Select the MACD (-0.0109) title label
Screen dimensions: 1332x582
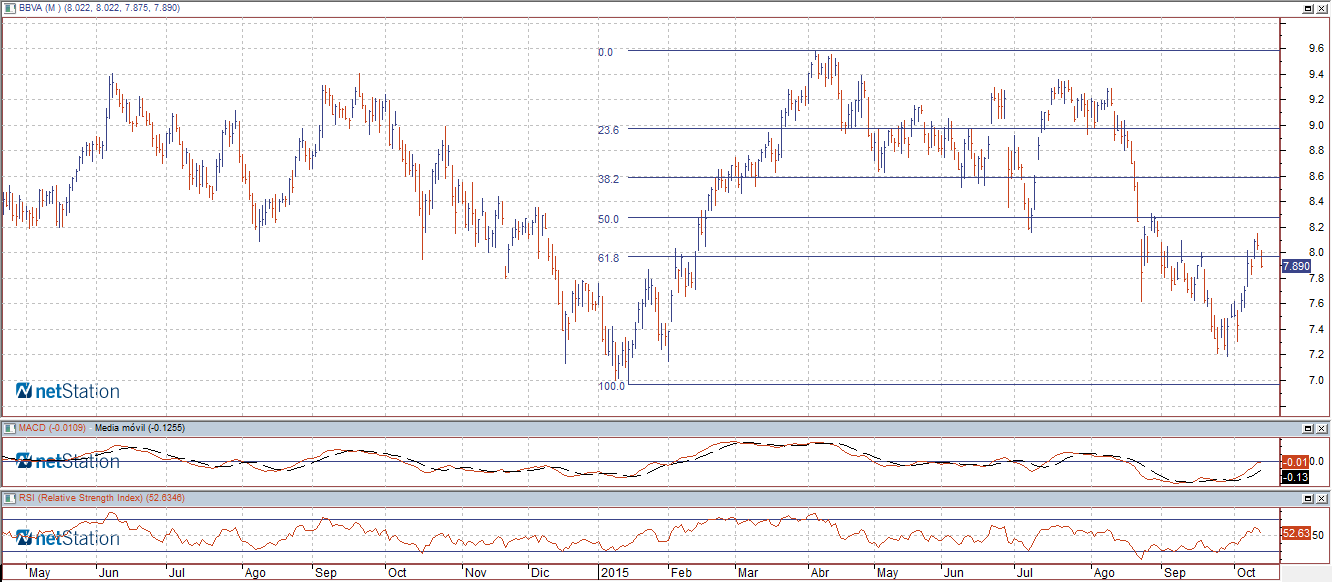coord(51,428)
